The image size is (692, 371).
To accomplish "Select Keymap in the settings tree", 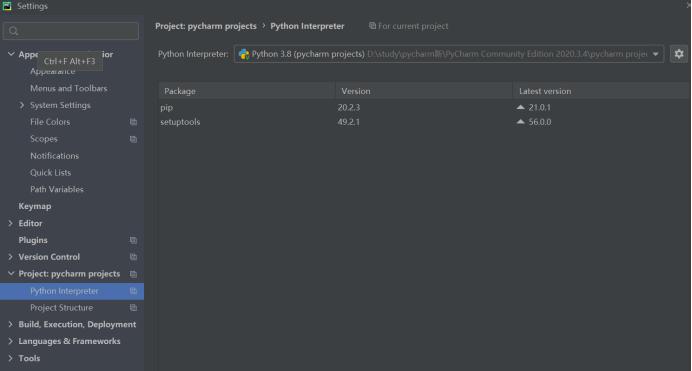I will pos(35,206).
